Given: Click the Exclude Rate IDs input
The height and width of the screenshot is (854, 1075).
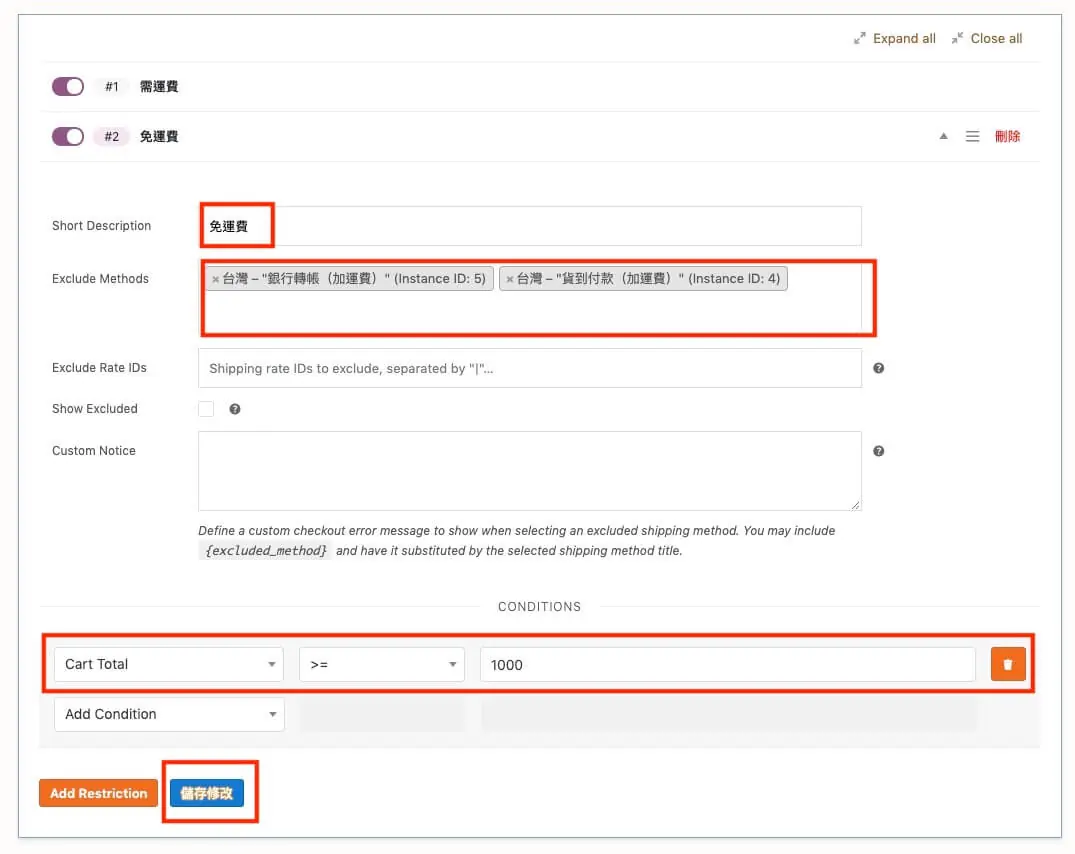Looking at the screenshot, I should point(529,368).
